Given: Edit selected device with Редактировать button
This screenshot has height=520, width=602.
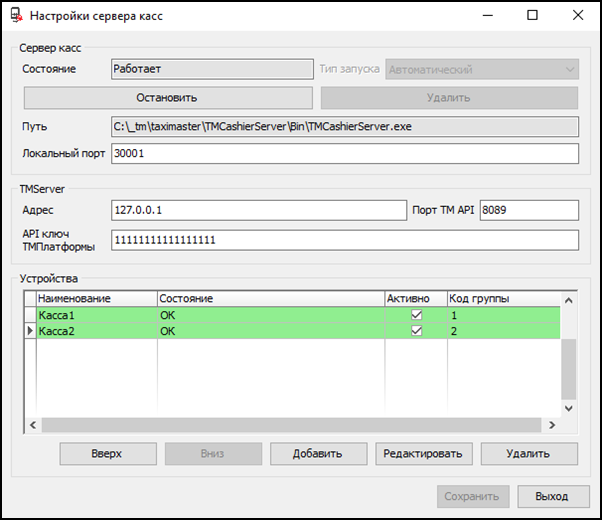Looking at the screenshot, I should (424, 454).
